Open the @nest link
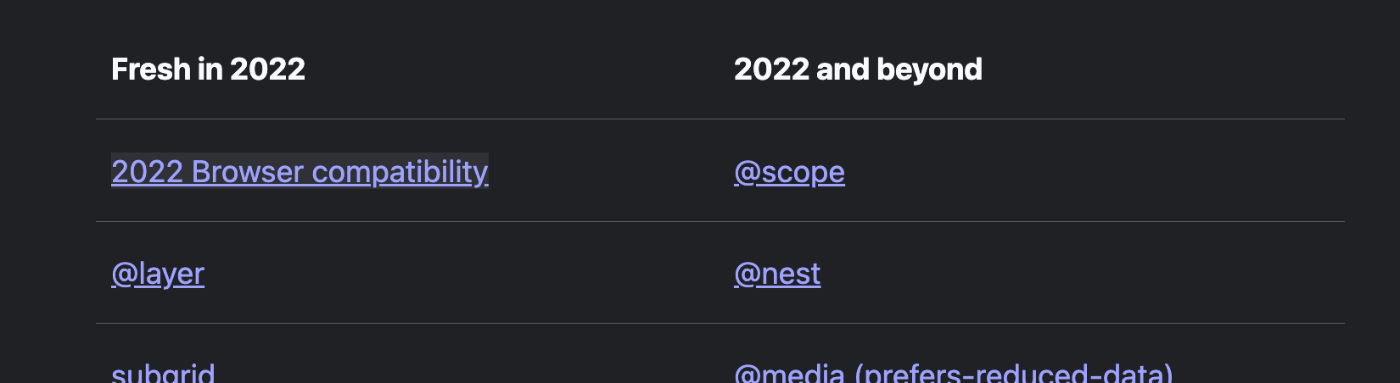Screen dimensions: 1400x383 (777, 274)
